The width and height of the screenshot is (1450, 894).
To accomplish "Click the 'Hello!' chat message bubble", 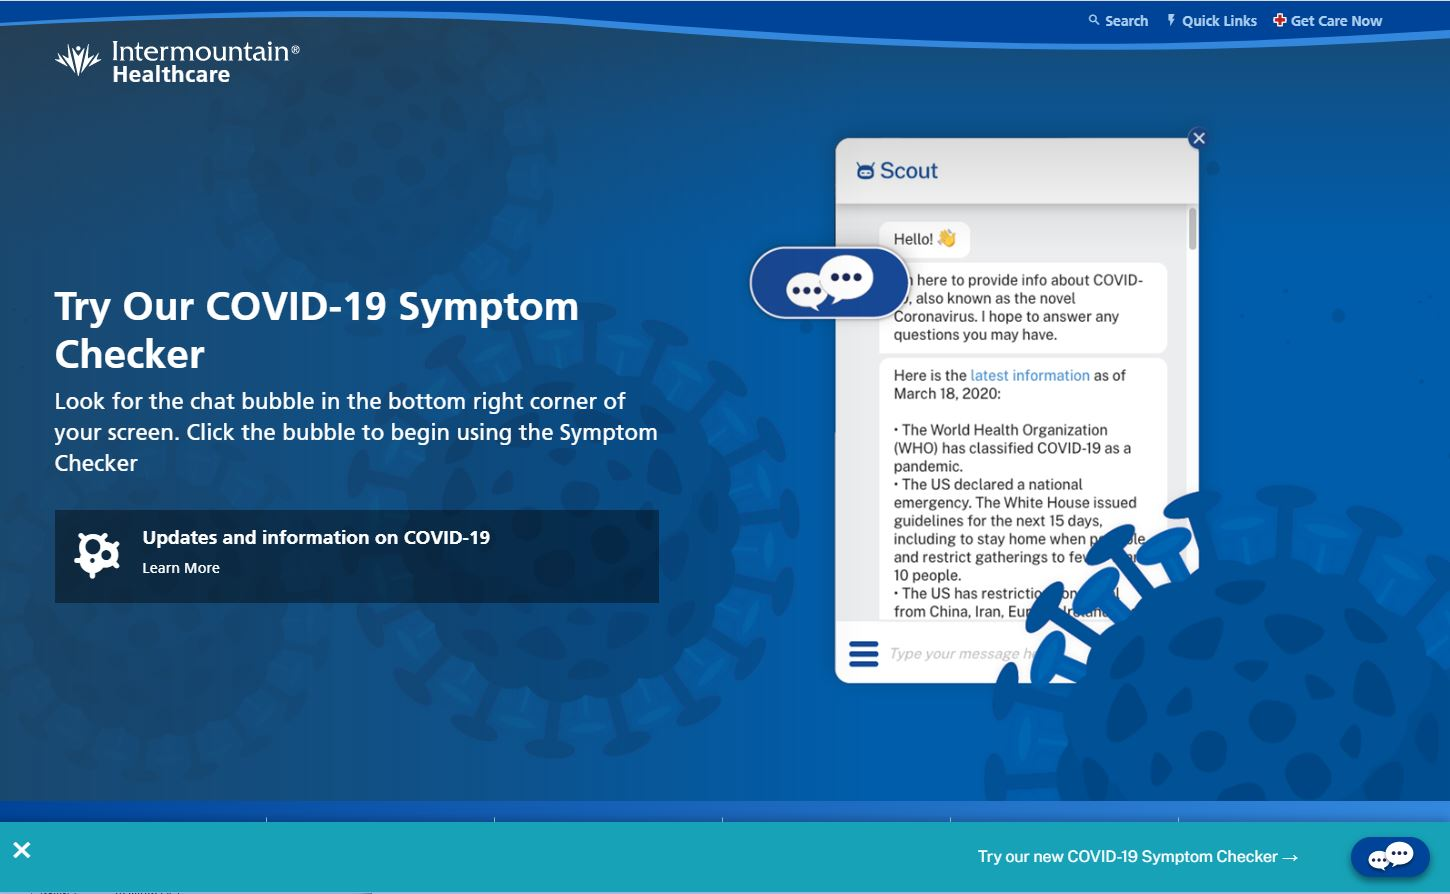I will point(925,239).
